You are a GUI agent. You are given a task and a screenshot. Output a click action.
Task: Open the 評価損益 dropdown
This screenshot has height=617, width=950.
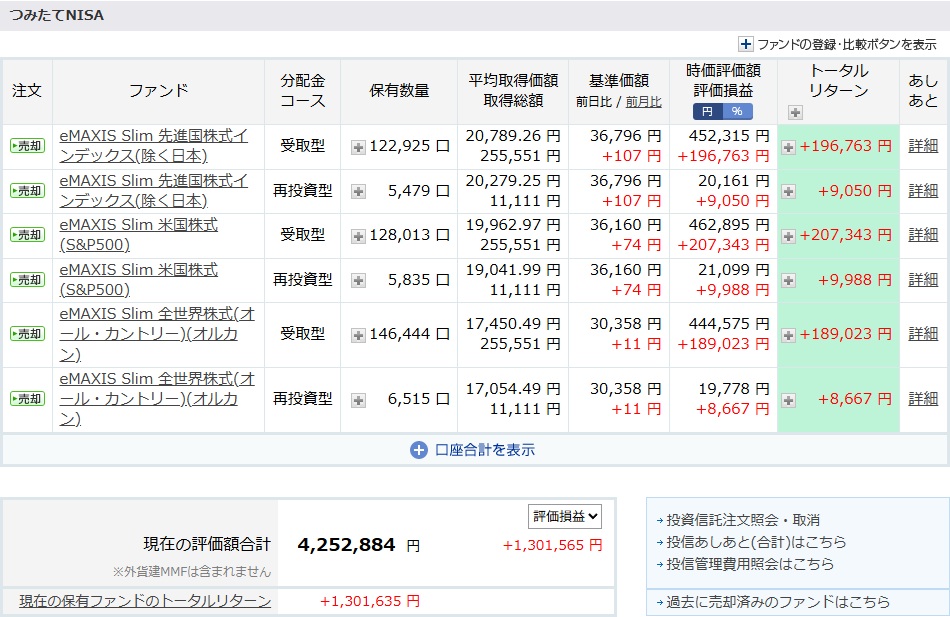565,516
